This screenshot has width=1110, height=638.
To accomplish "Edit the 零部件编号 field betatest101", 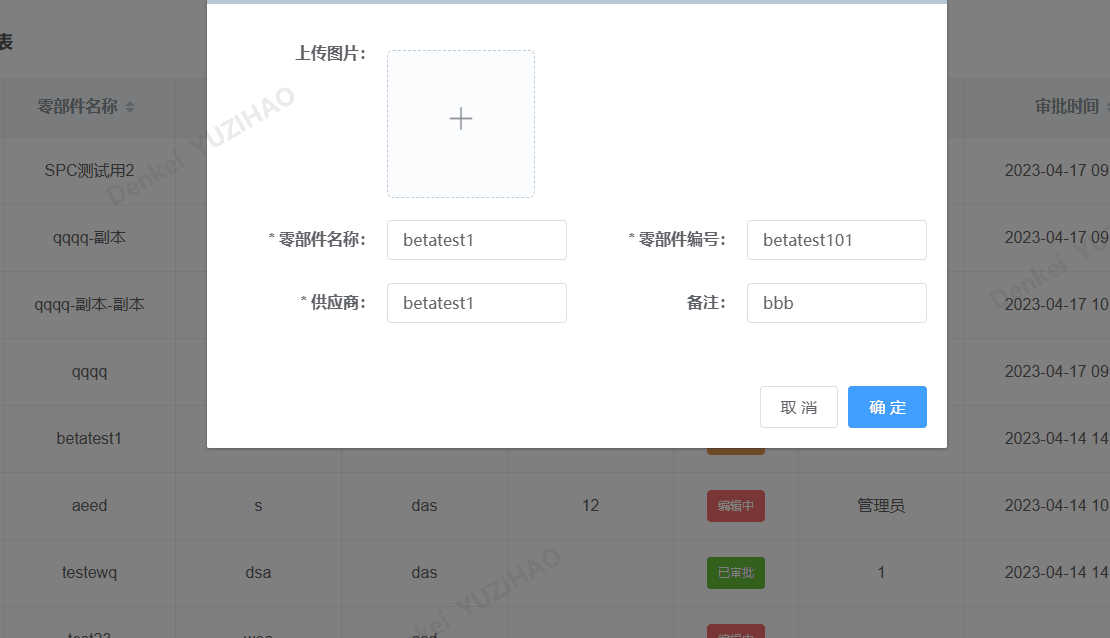I will pyautogui.click(x=837, y=240).
